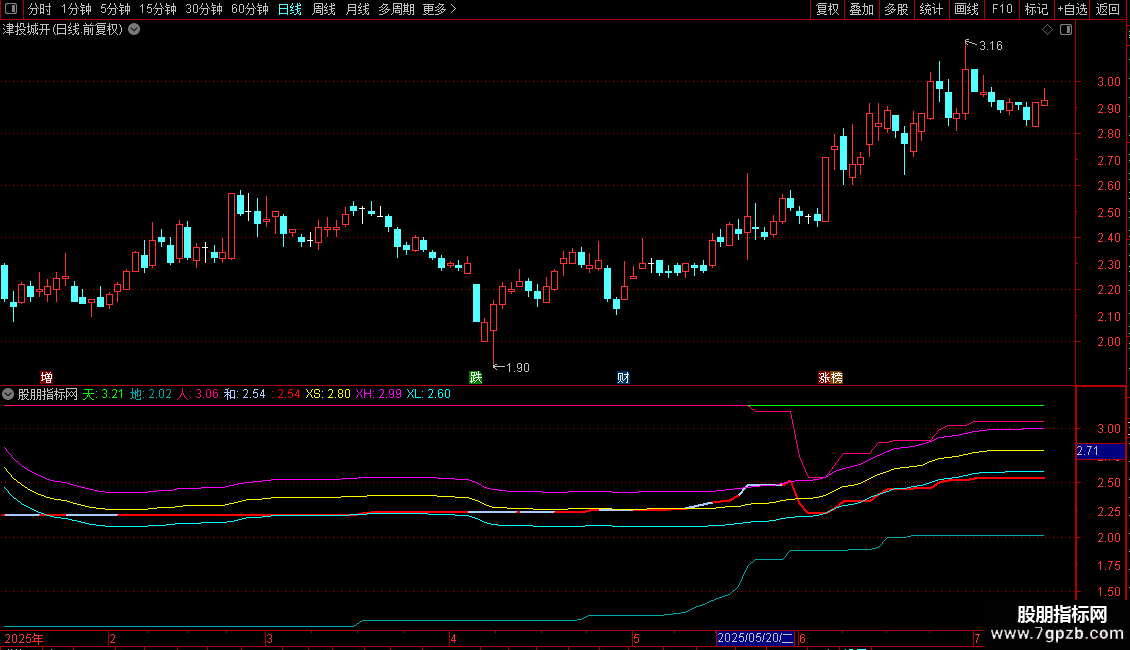Select the 60分钟 period tab
The width and height of the screenshot is (1130, 650).
[249, 9]
